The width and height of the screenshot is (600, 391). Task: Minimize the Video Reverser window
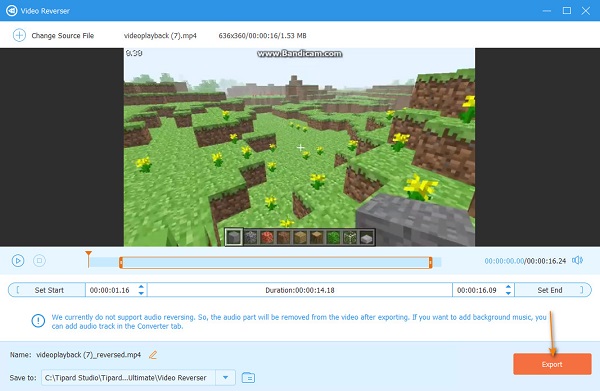[547, 11]
